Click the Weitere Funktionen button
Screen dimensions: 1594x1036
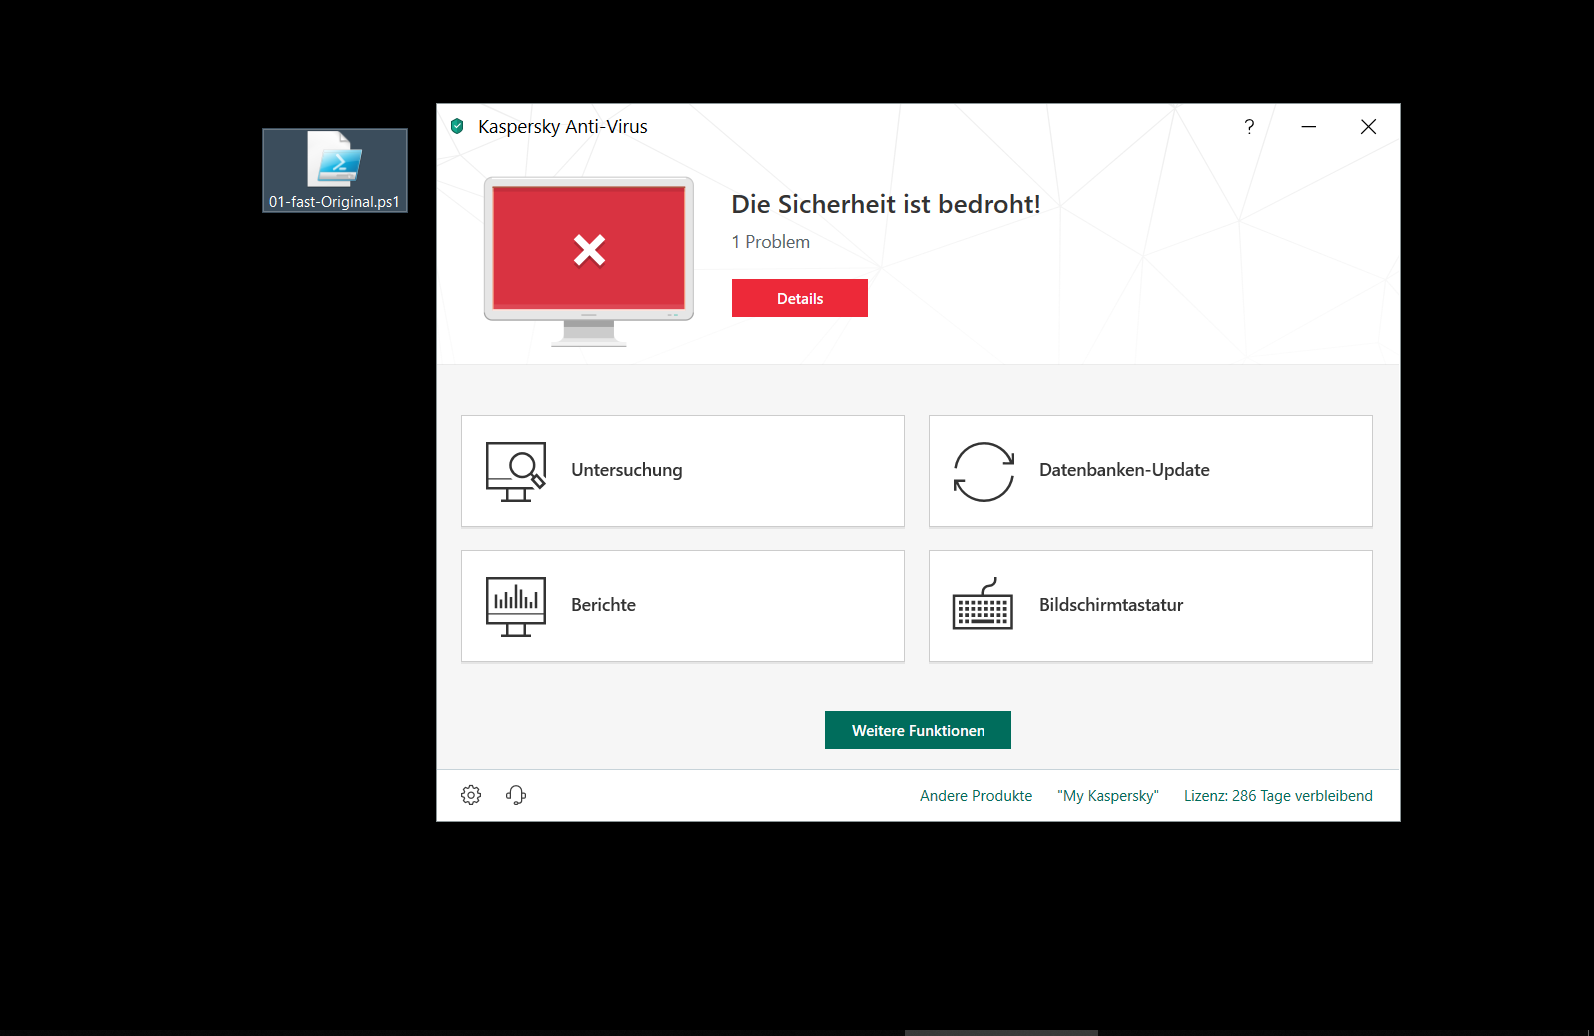[x=918, y=730]
